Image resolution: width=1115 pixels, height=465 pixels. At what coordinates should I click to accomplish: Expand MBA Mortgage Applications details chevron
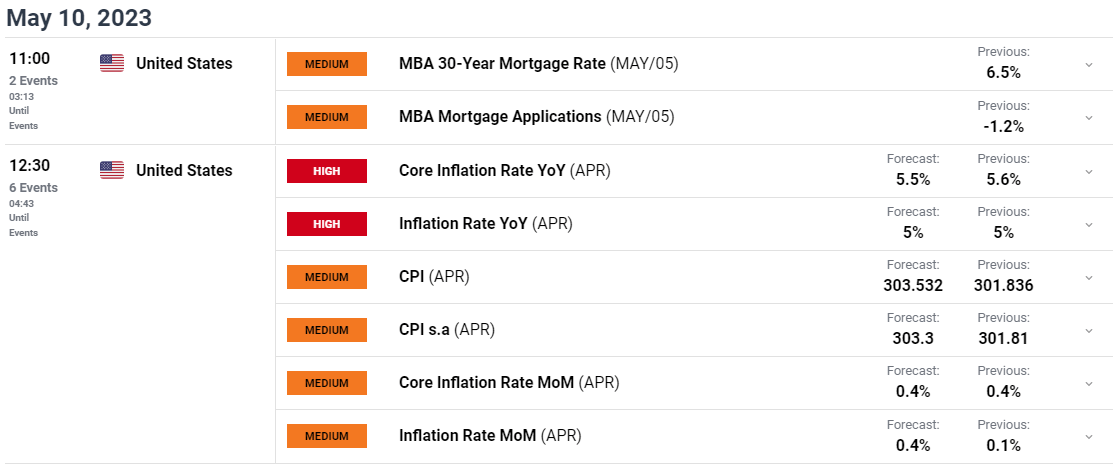(1089, 117)
